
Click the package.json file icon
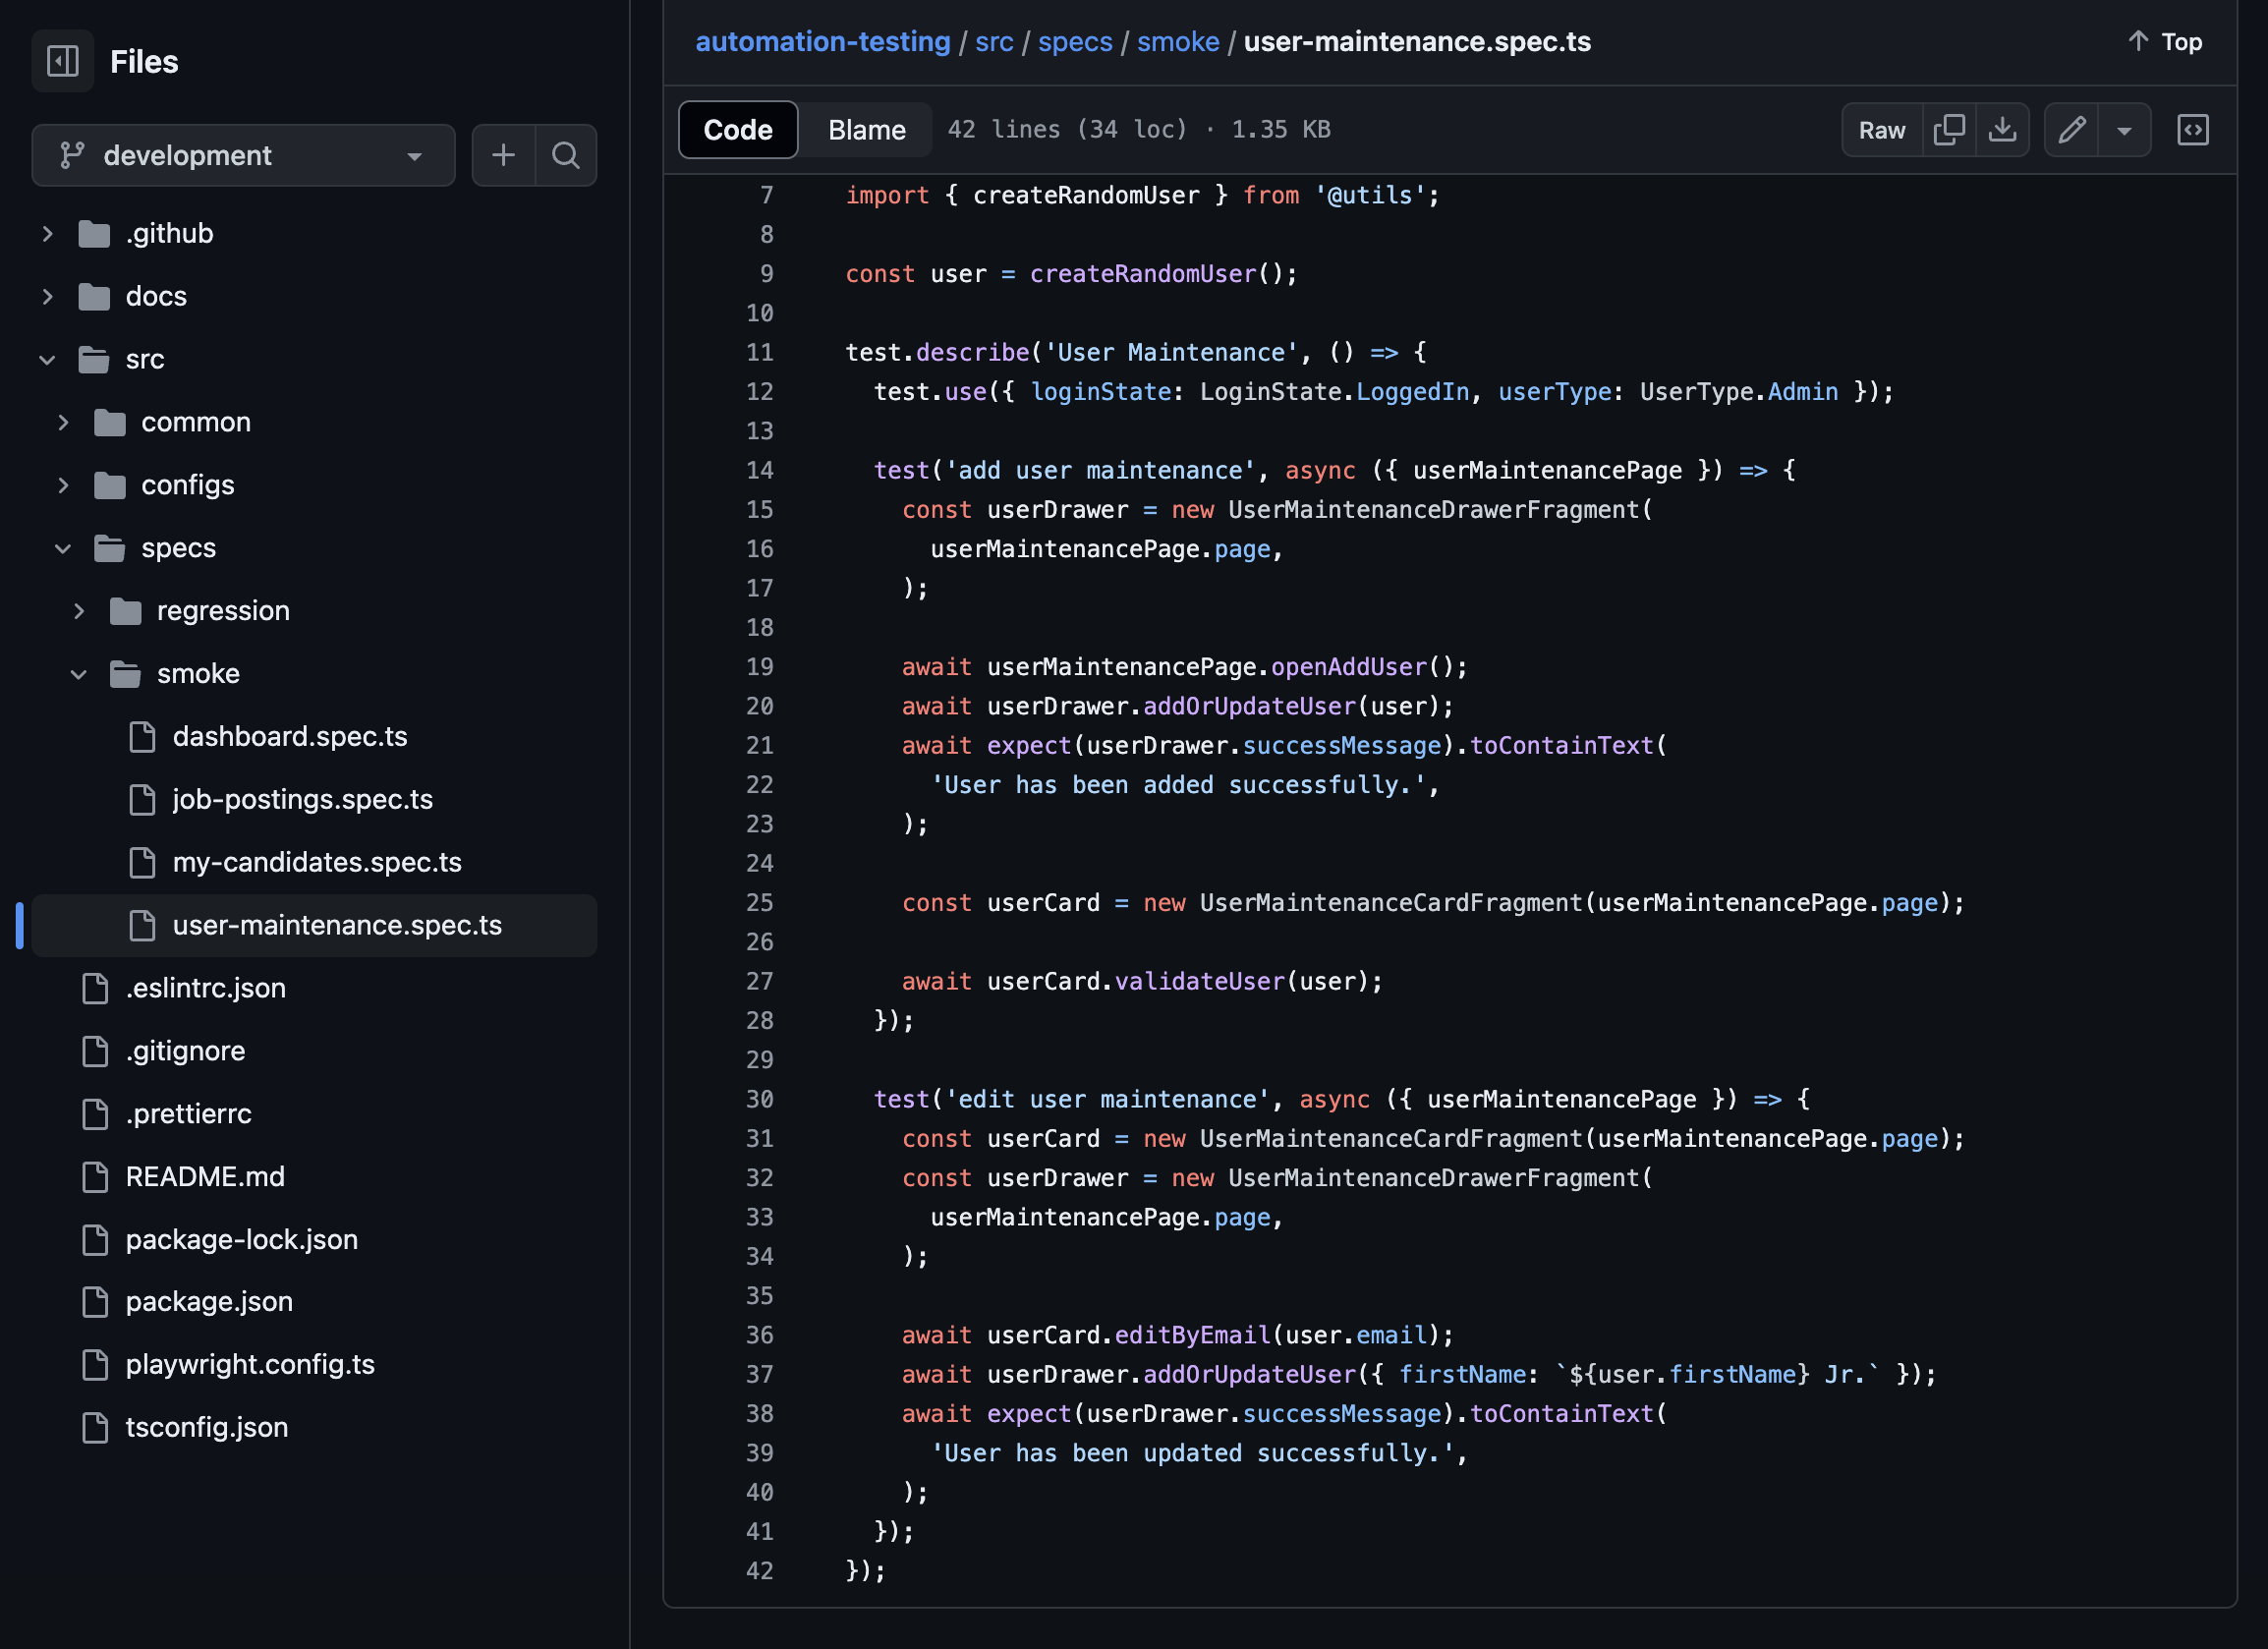95,1301
